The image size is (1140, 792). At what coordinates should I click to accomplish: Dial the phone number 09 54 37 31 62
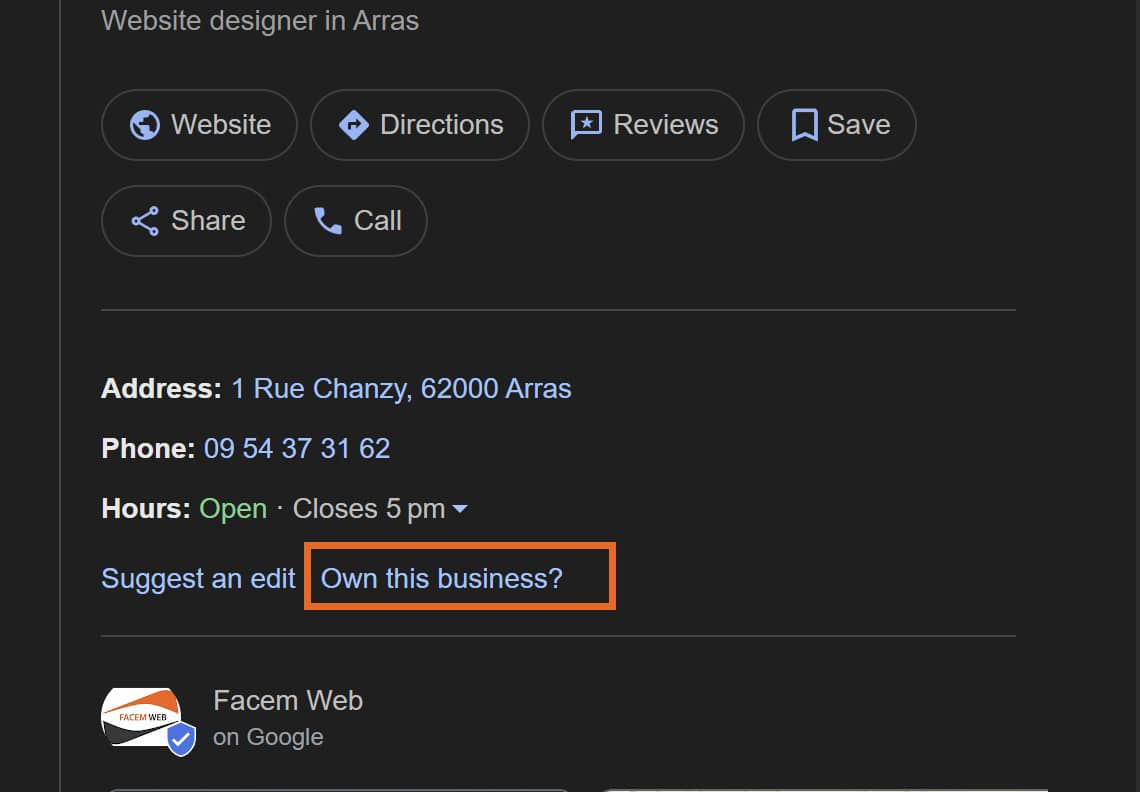coord(296,448)
